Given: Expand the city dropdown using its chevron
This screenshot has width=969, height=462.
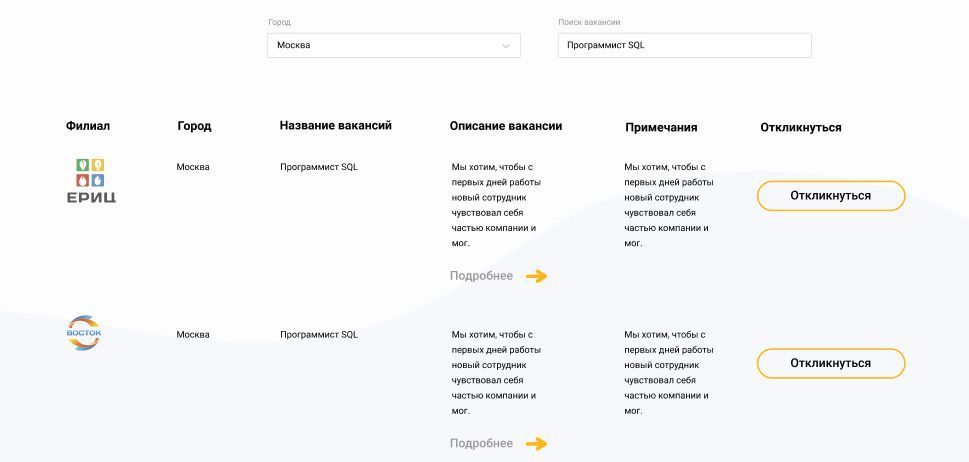Looking at the screenshot, I should (506, 46).
